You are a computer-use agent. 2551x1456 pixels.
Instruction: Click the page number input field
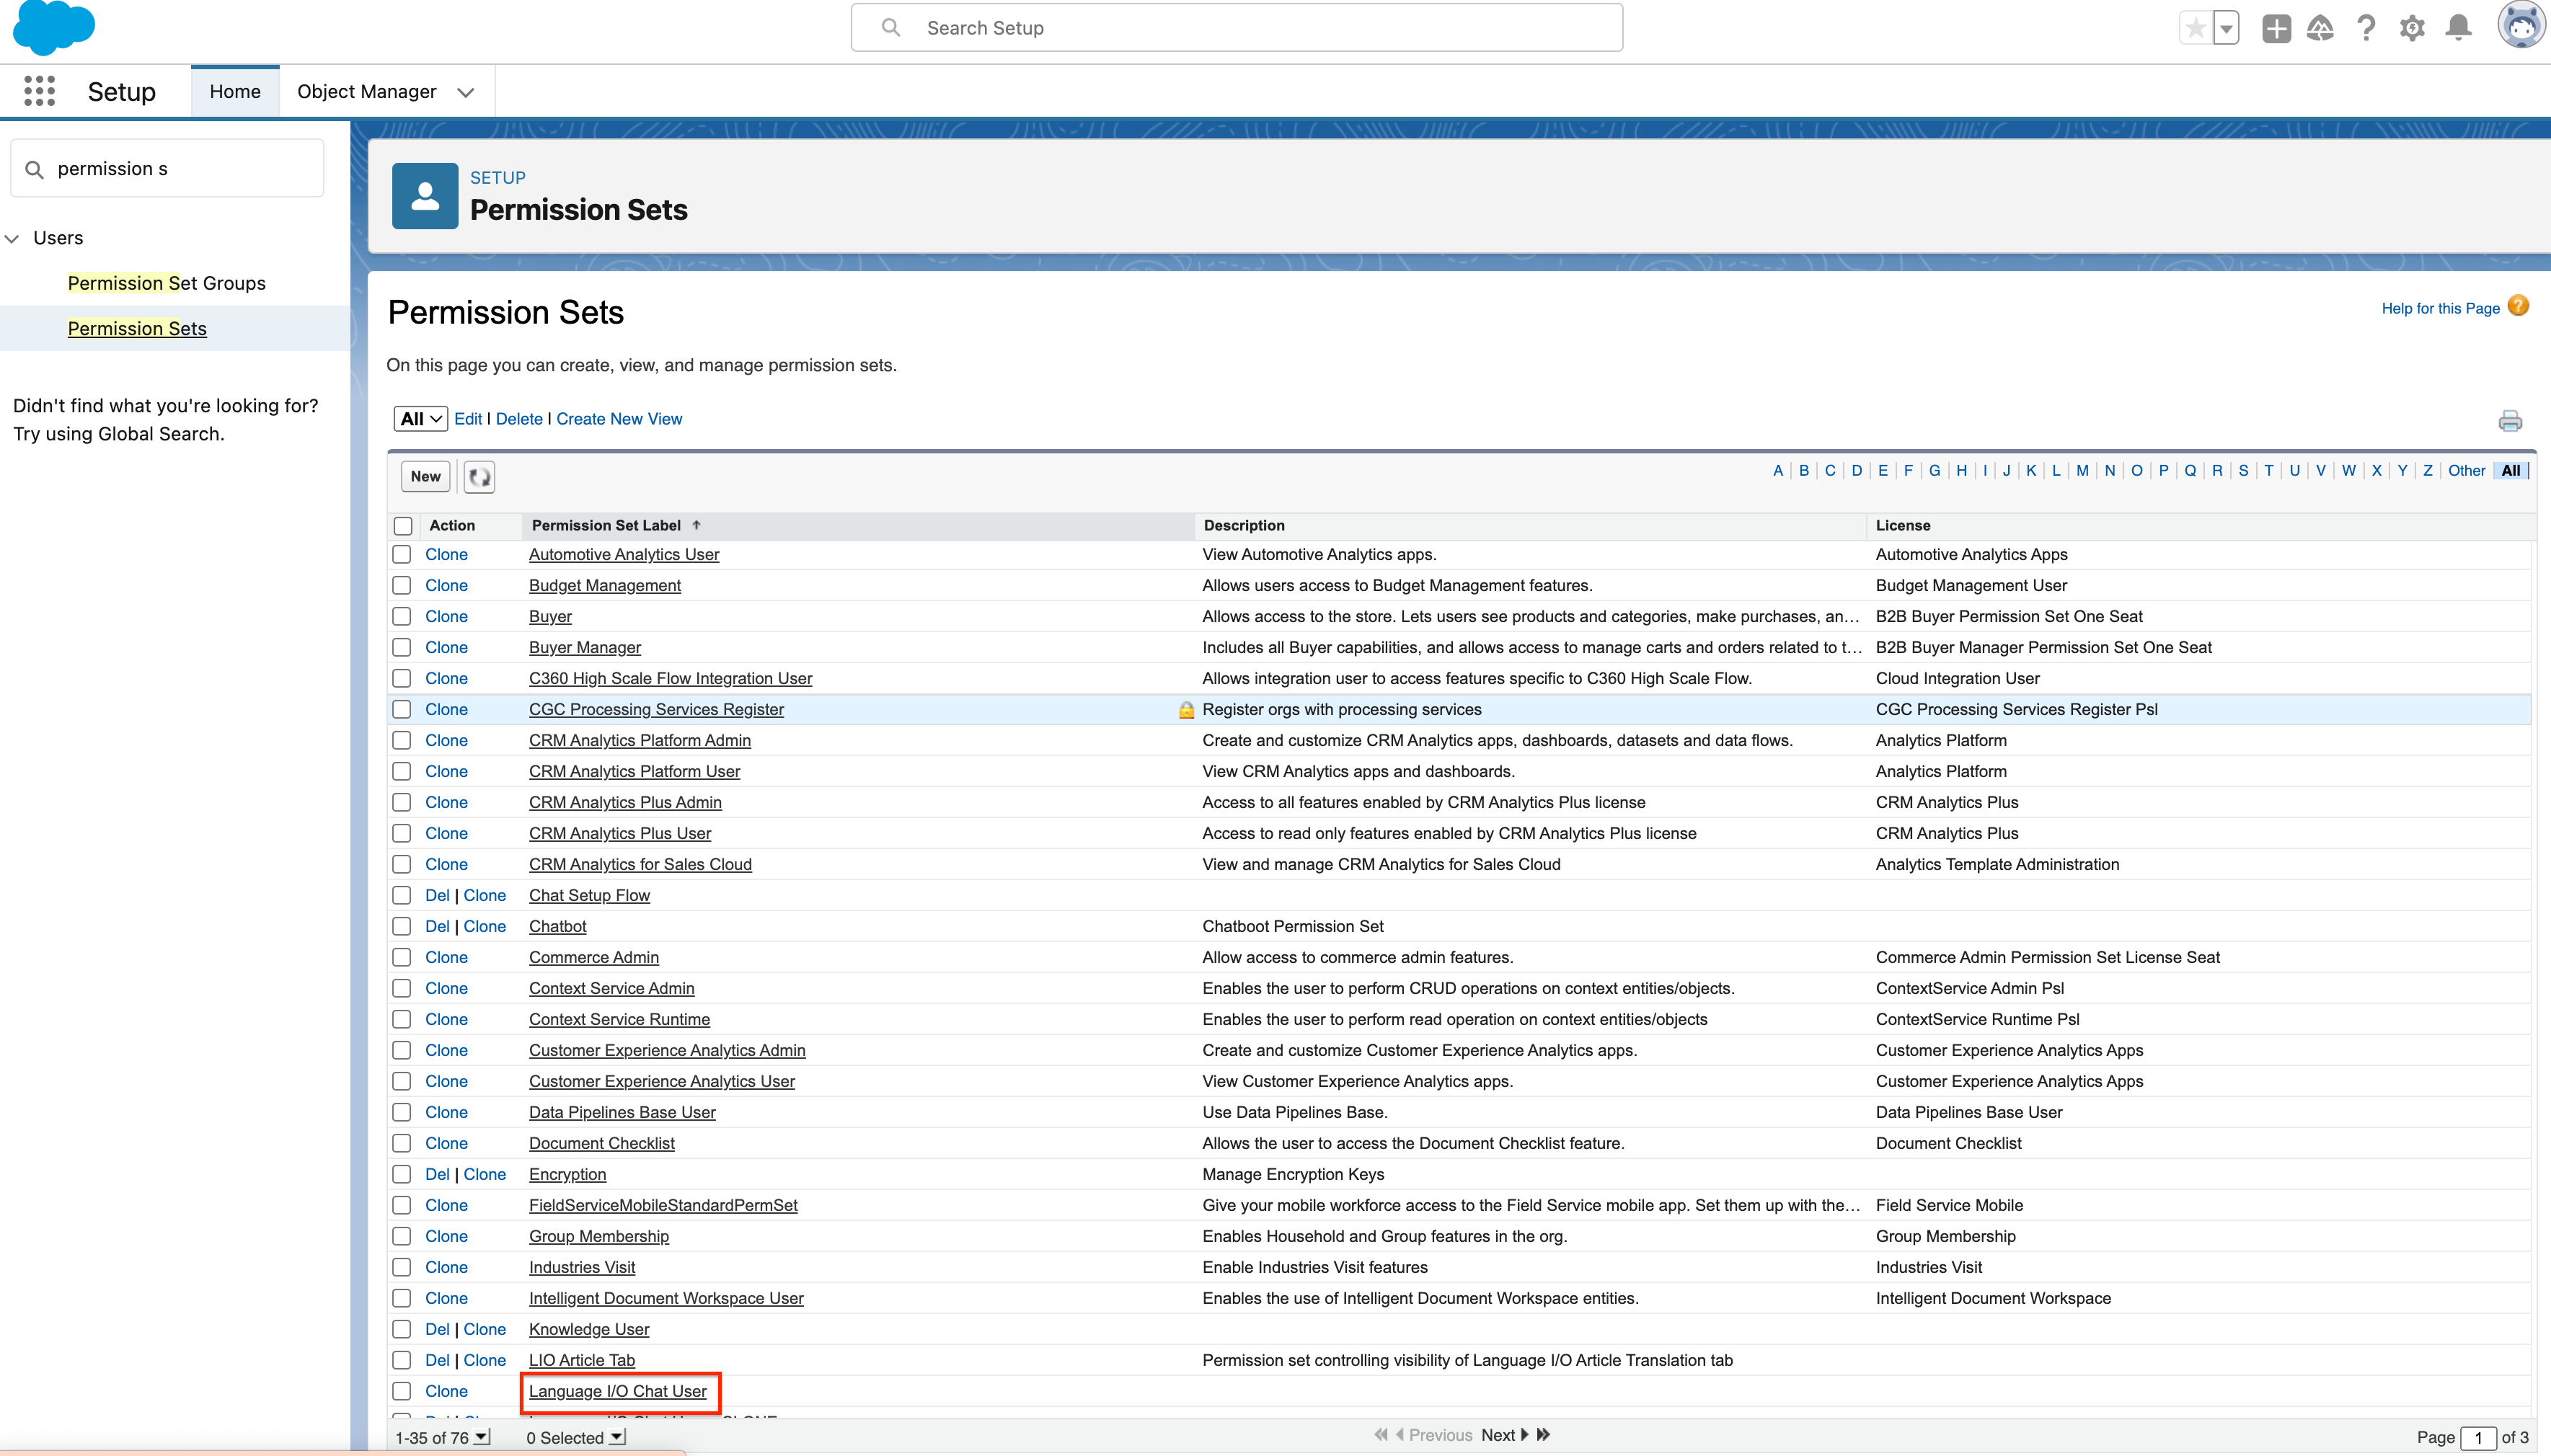tap(2477, 1437)
